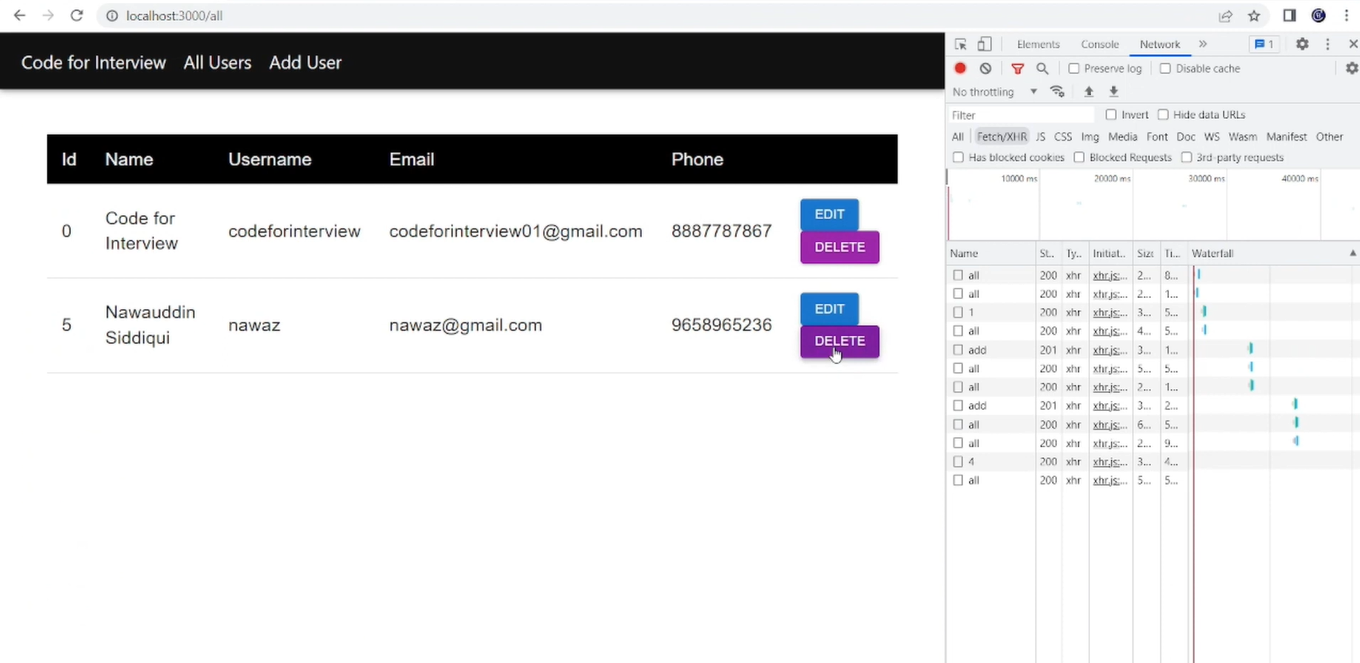Image resolution: width=1360 pixels, height=663 pixels.
Task: Click EDIT for Nawauddin Siddiqui
Action: point(829,308)
